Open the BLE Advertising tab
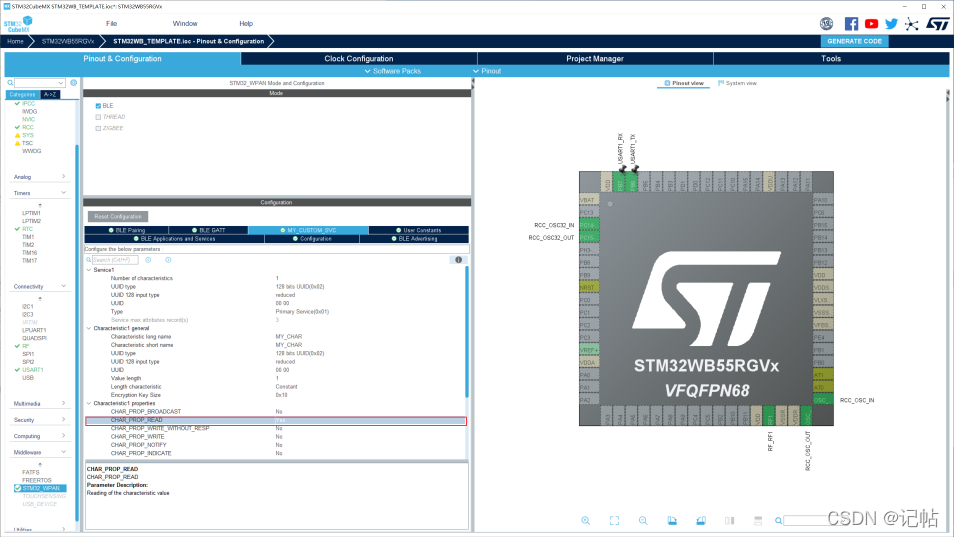 pos(414,239)
